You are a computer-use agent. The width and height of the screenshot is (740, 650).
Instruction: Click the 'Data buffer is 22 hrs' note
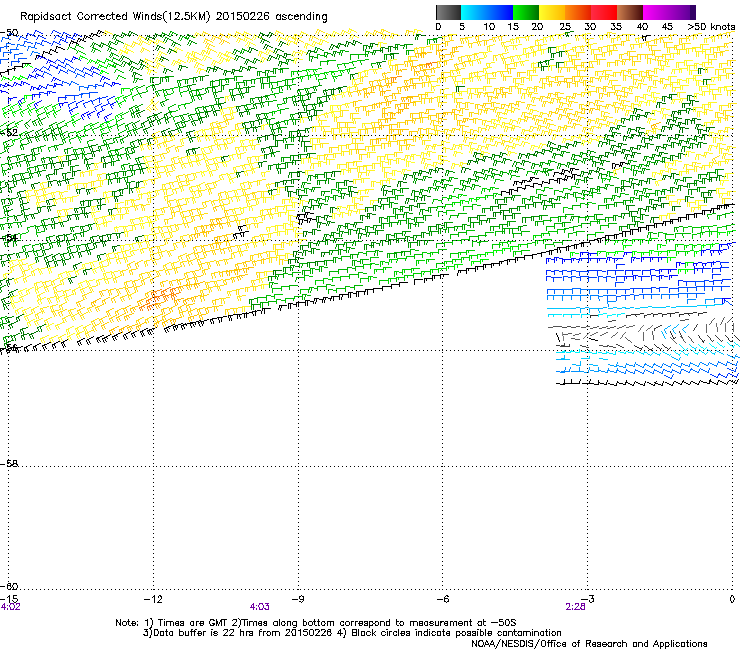point(204,633)
